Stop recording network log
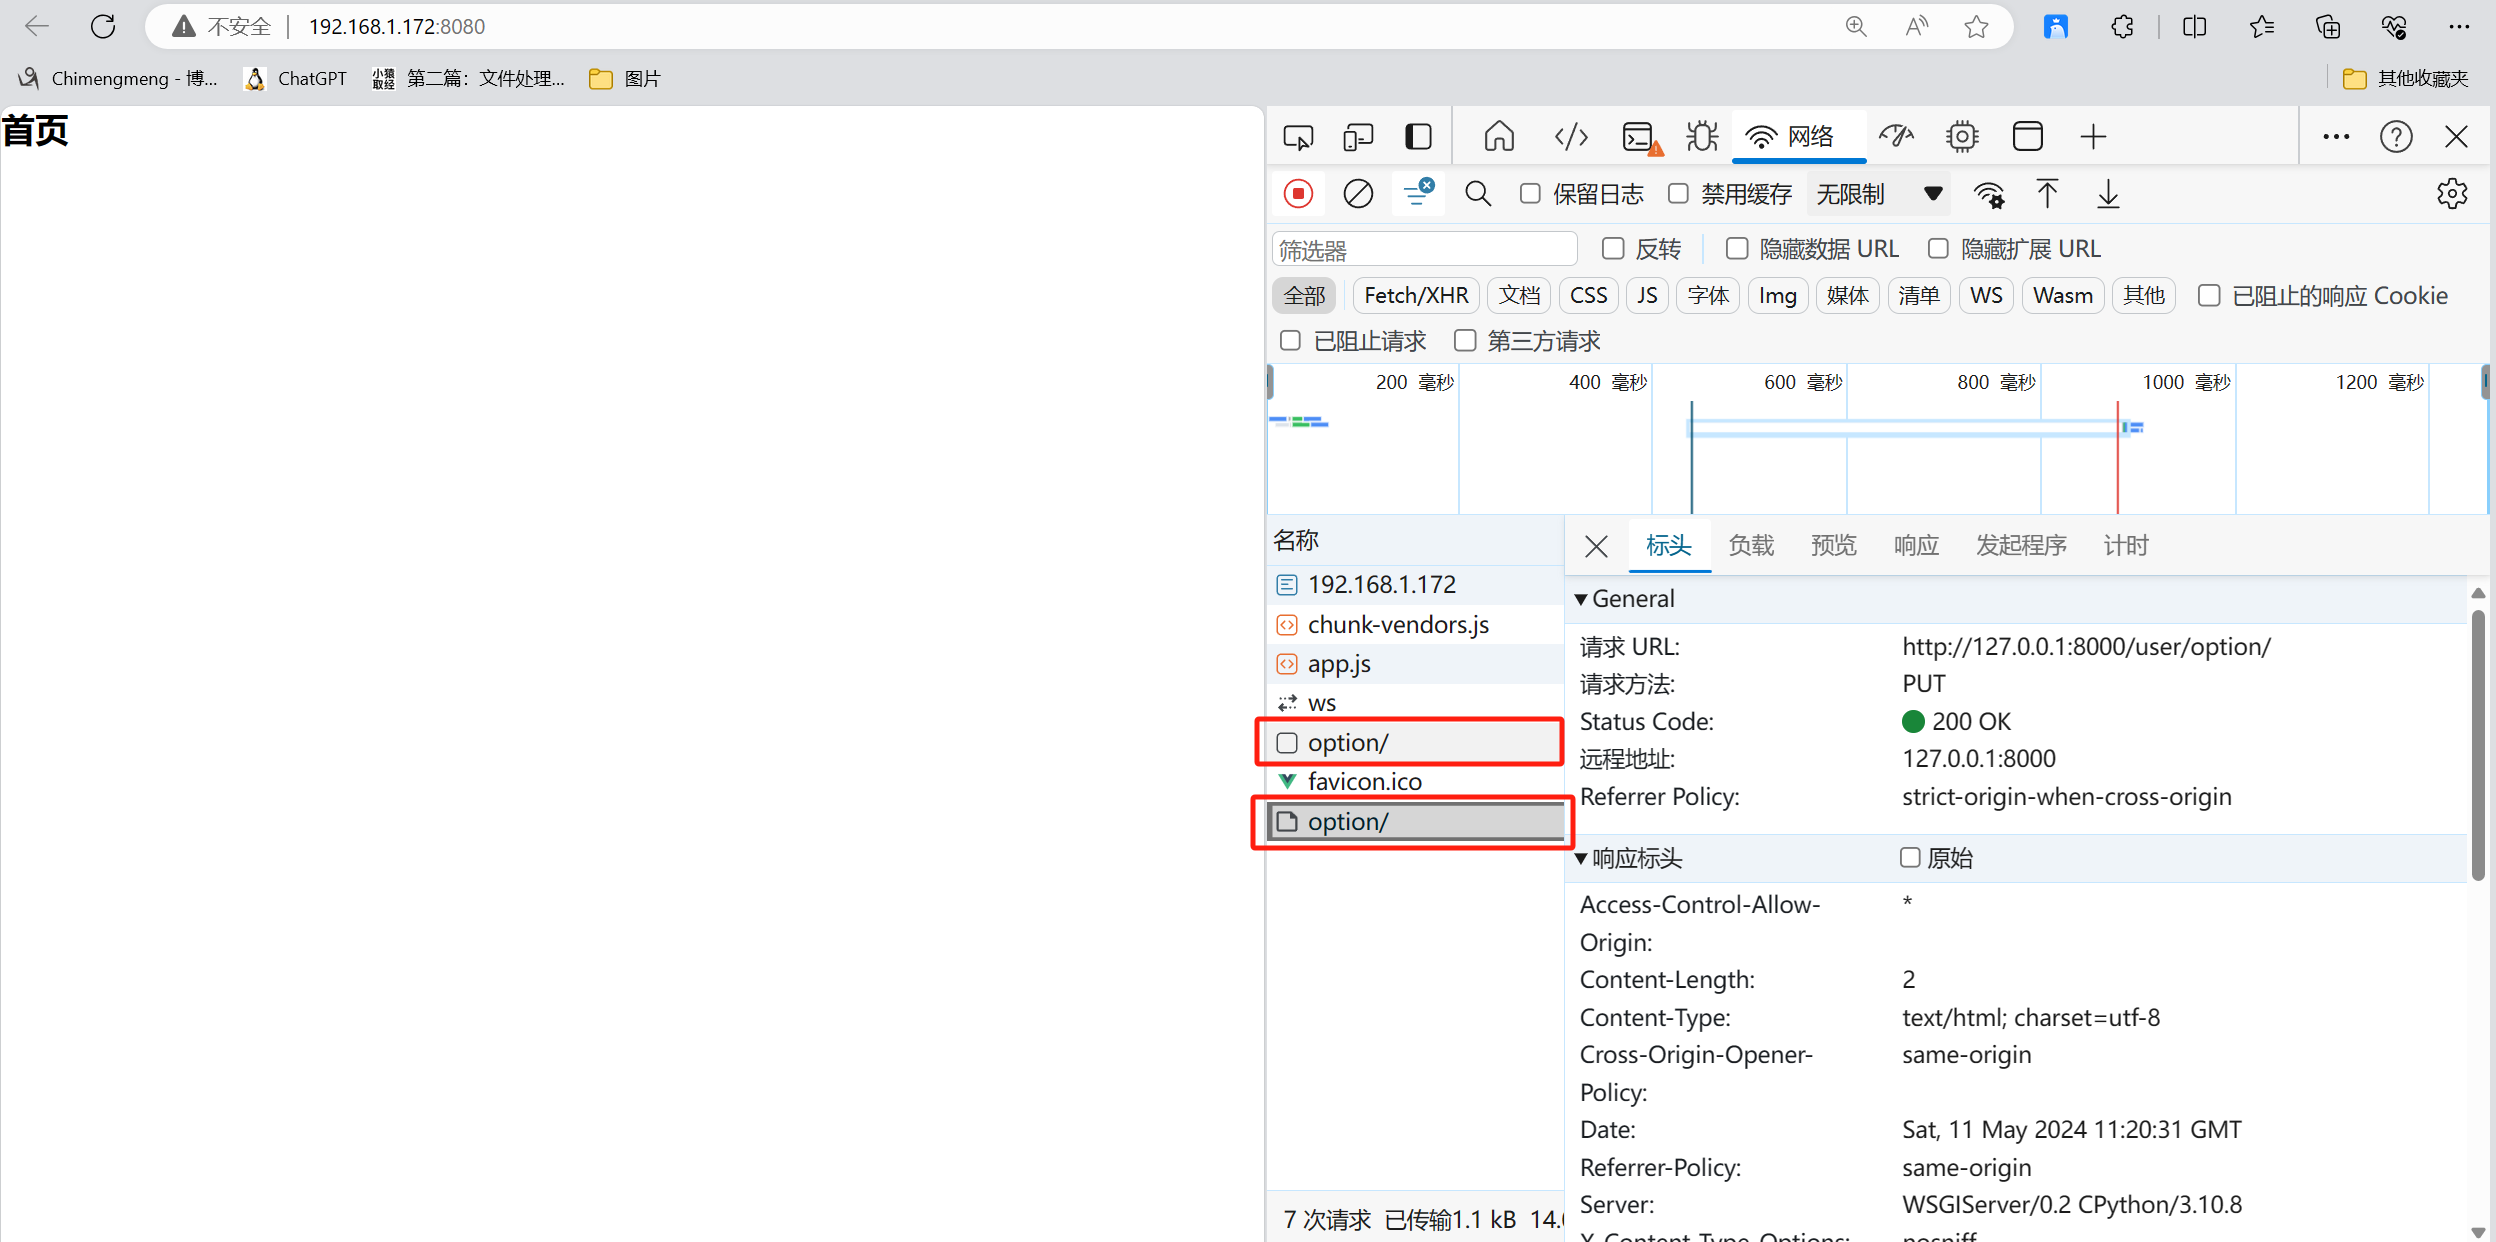Screen dimensions: 2496x1242 [1299, 193]
